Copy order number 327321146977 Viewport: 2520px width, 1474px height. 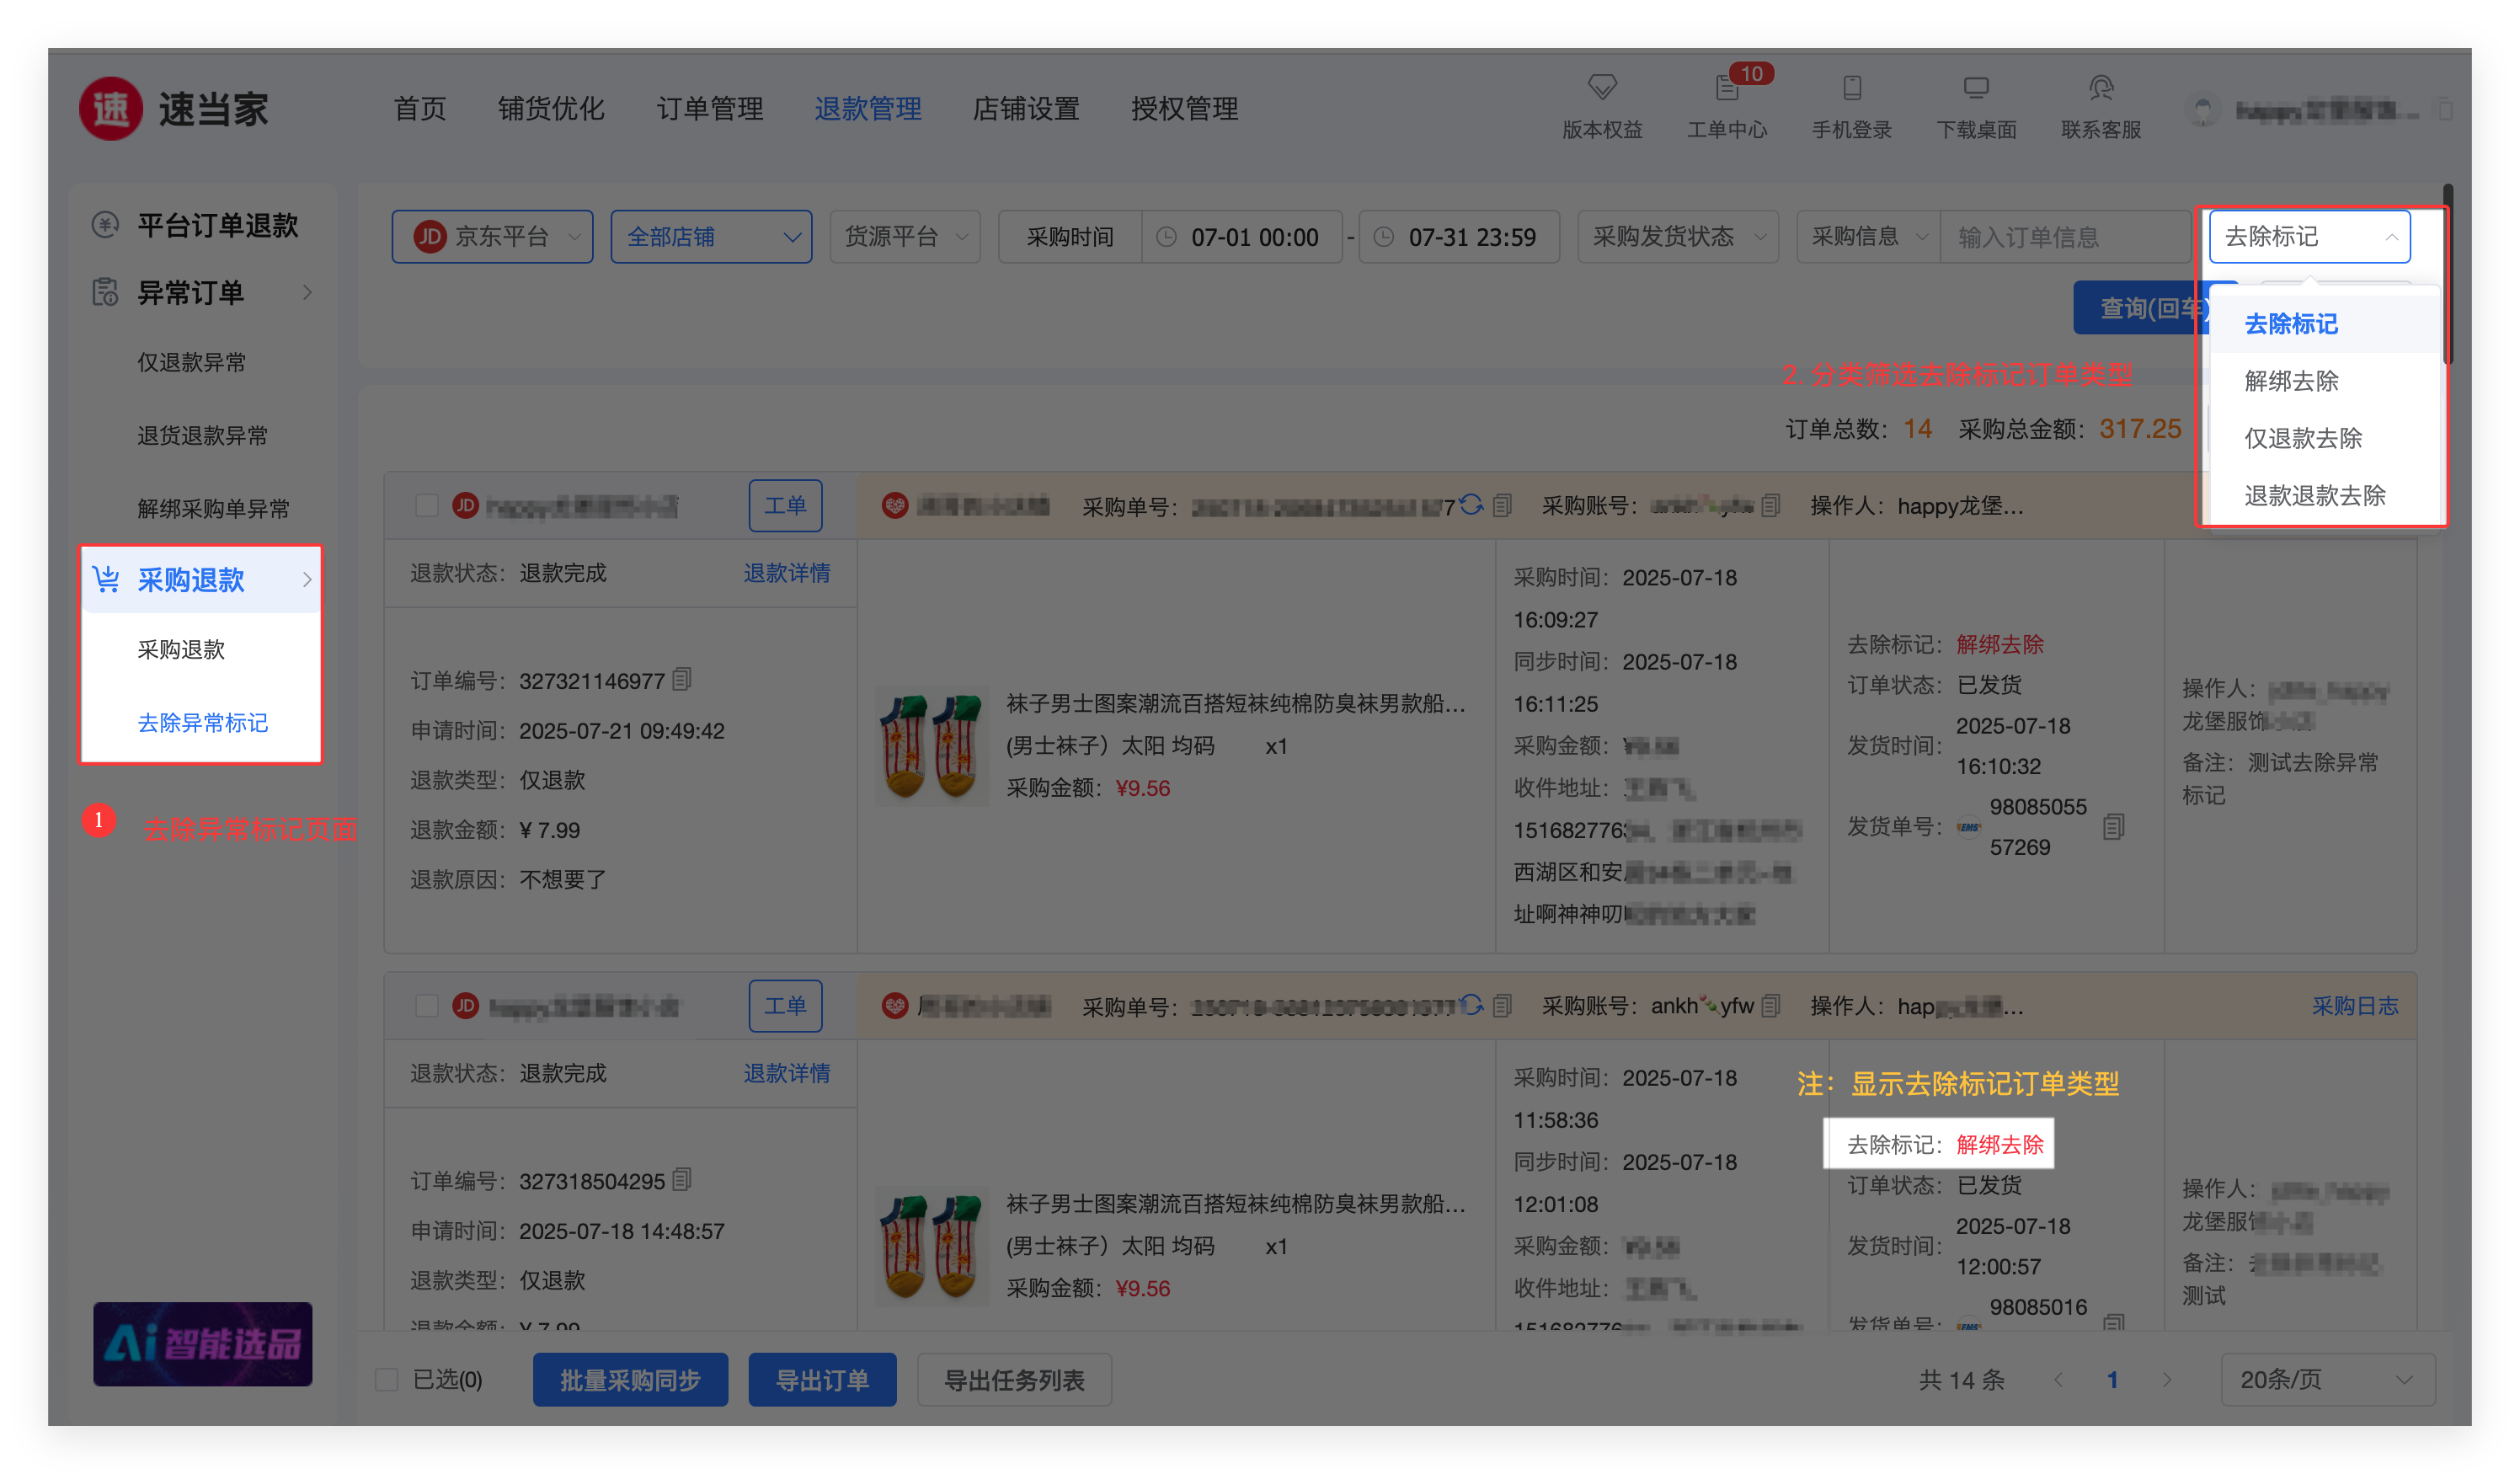coord(682,680)
